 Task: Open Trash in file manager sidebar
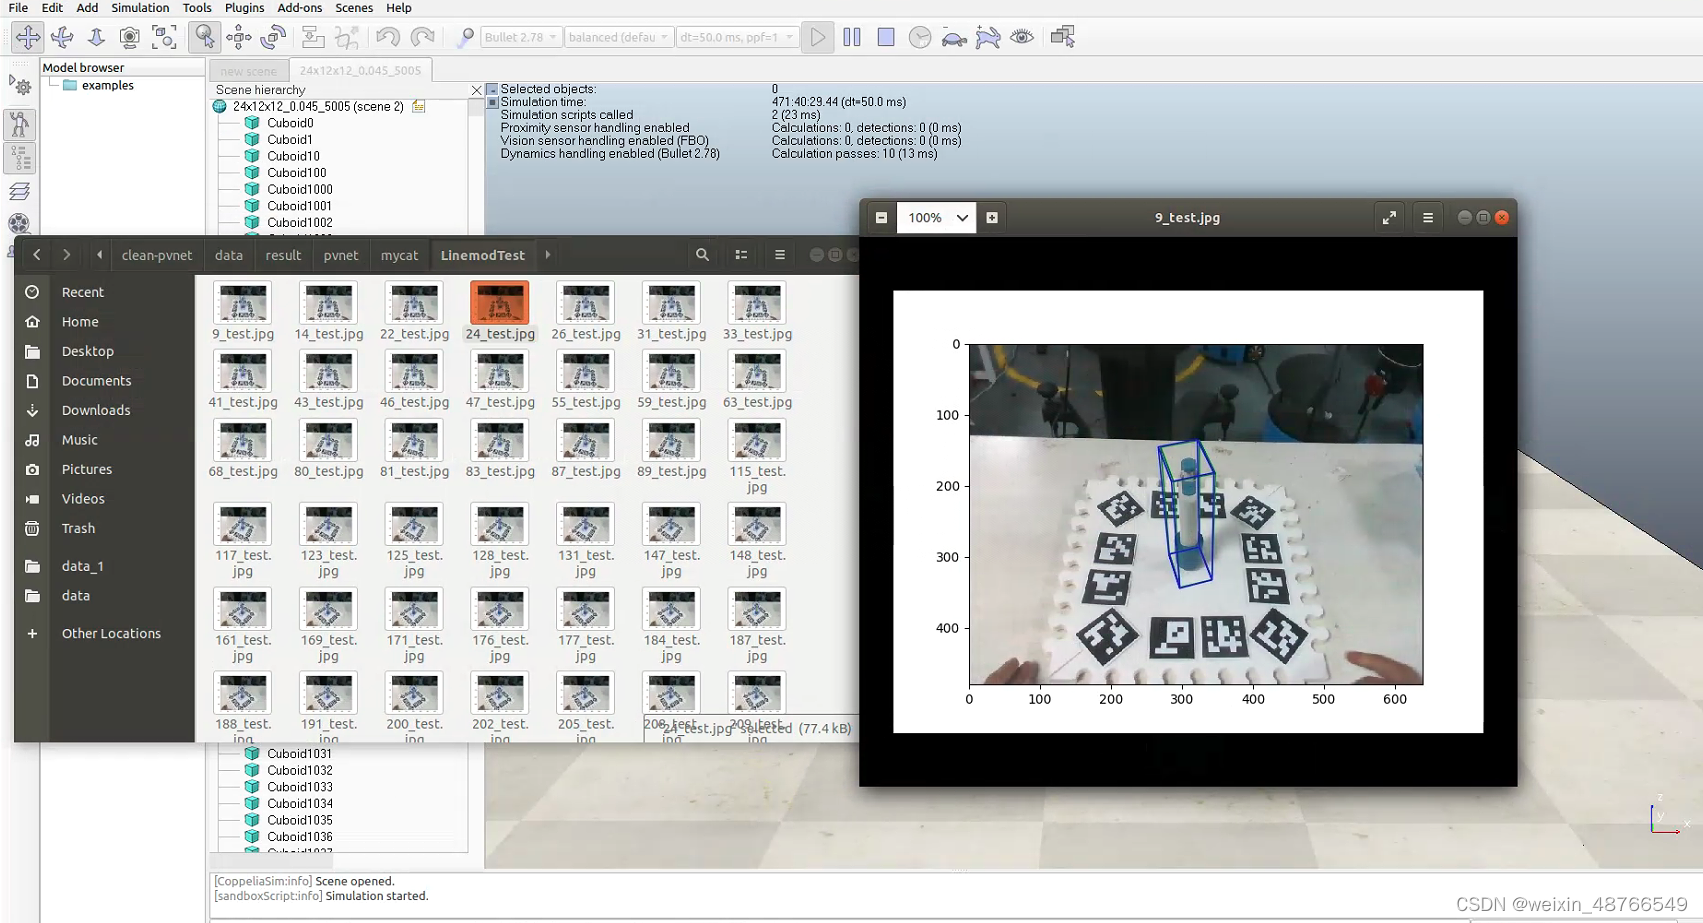78,528
